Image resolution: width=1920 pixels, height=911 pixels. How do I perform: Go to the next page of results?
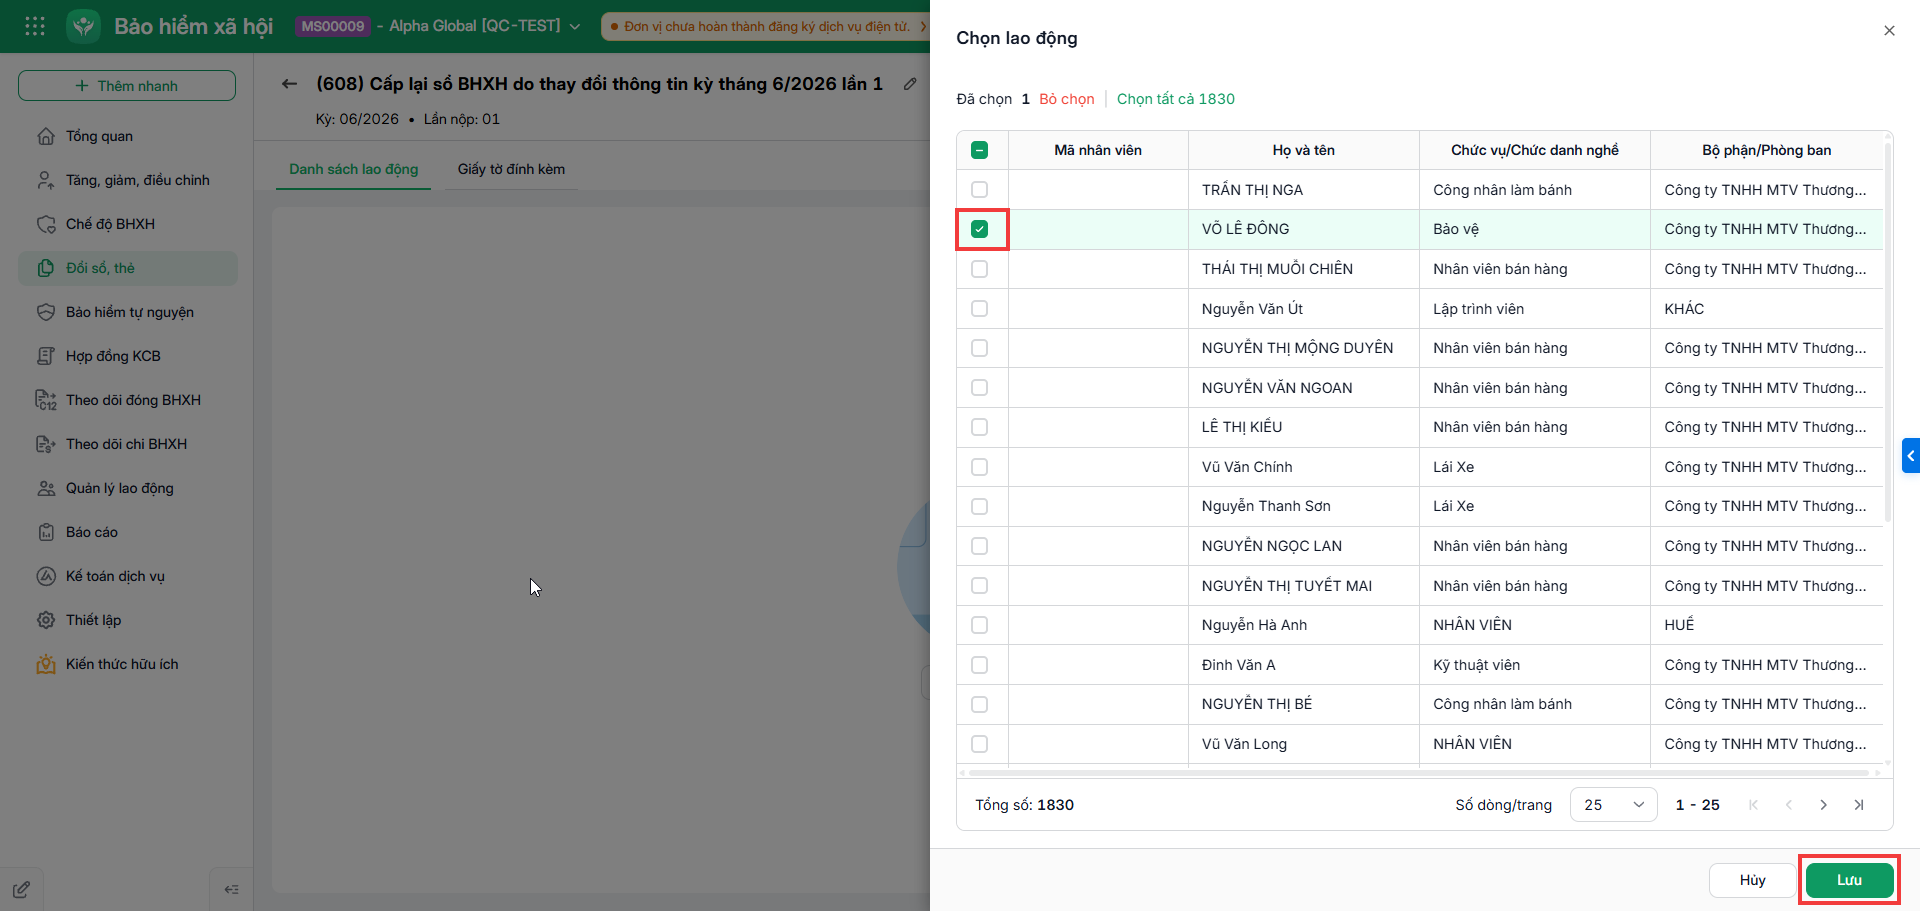pos(1824,805)
